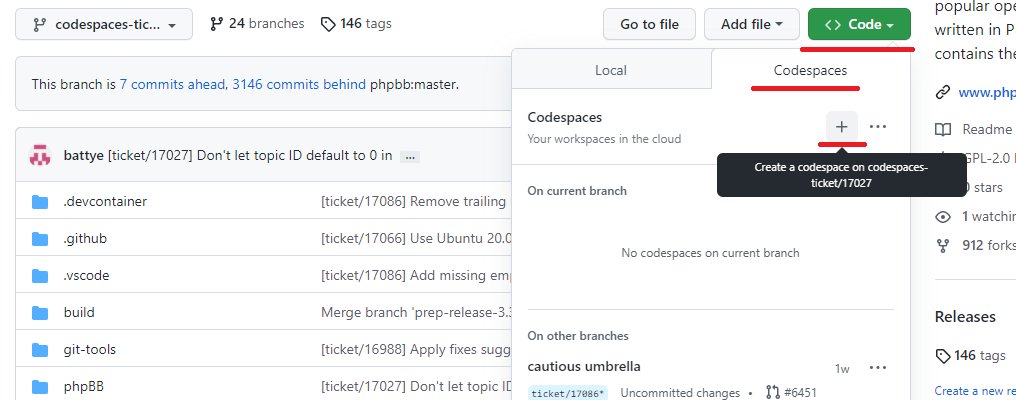This screenshot has height=400, width=1016.
Task: Click the pull request icon beside #6451
Action: [x=772, y=392]
